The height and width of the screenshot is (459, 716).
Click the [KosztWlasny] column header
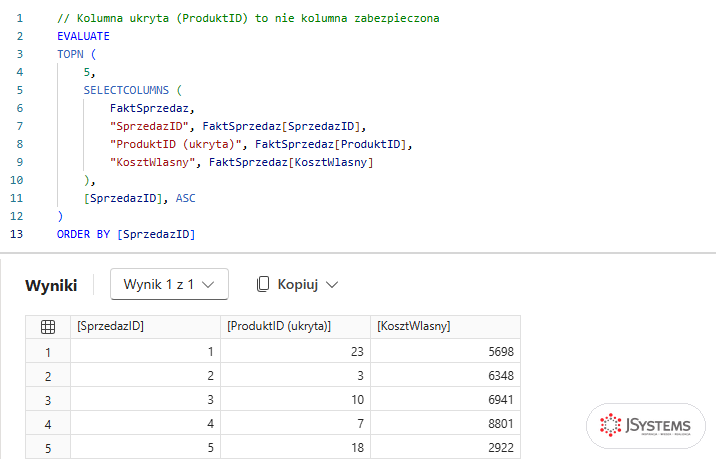[445, 327]
